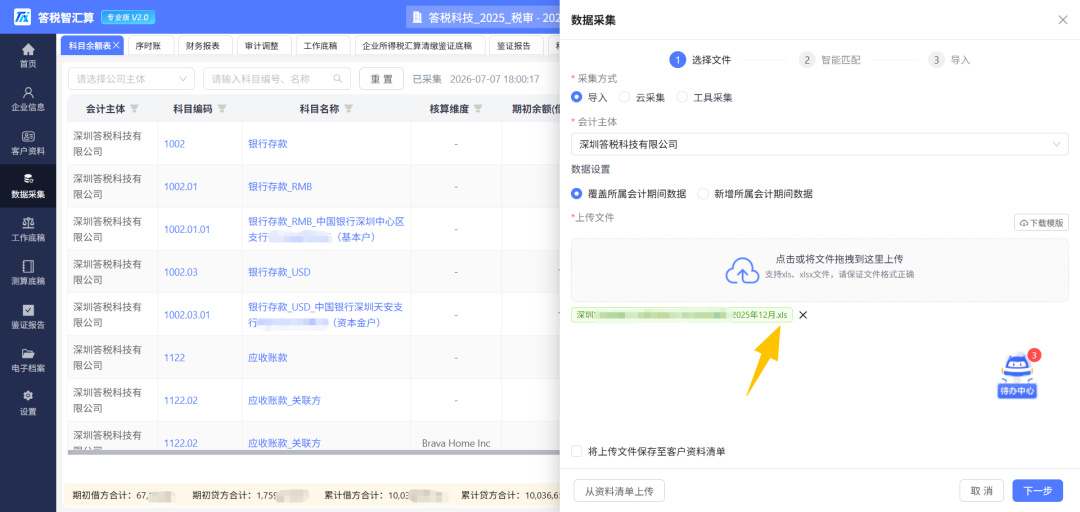Image resolution: width=1080 pixels, height=512 pixels.
Task: Switch to 审计调整 tab
Action: tap(262, 45)
